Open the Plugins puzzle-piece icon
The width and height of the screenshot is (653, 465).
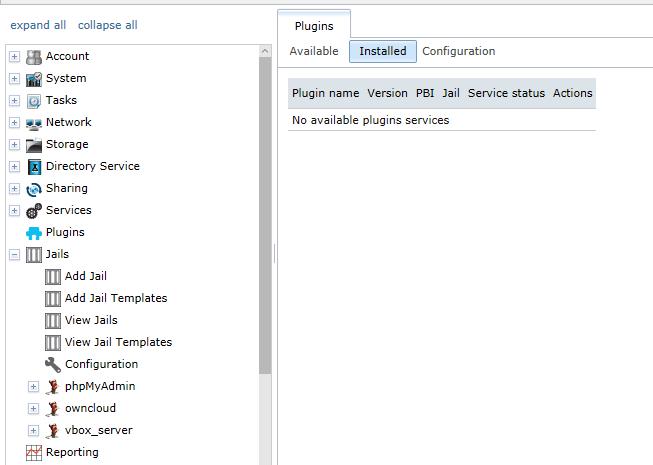tap(34, 233)
